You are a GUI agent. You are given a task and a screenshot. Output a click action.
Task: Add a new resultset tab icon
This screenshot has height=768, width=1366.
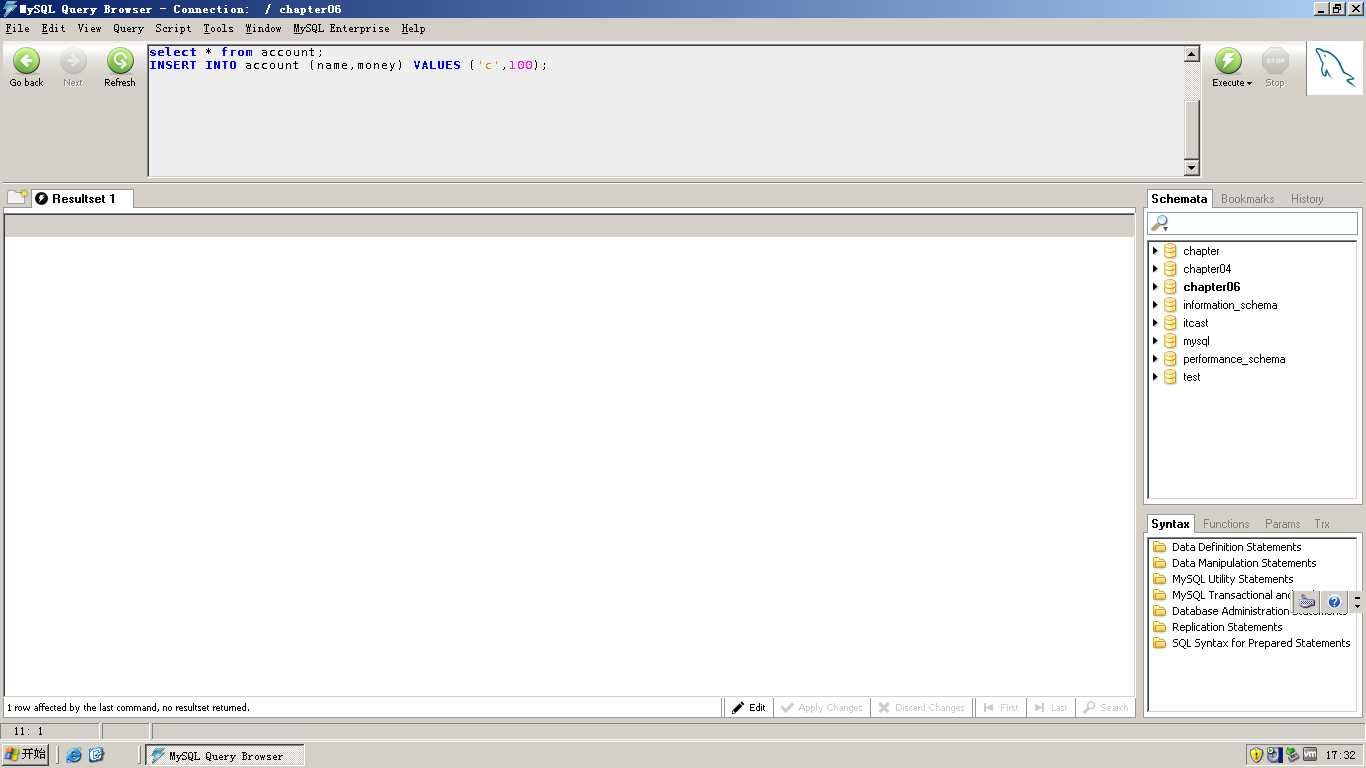[x=18, y=197]
